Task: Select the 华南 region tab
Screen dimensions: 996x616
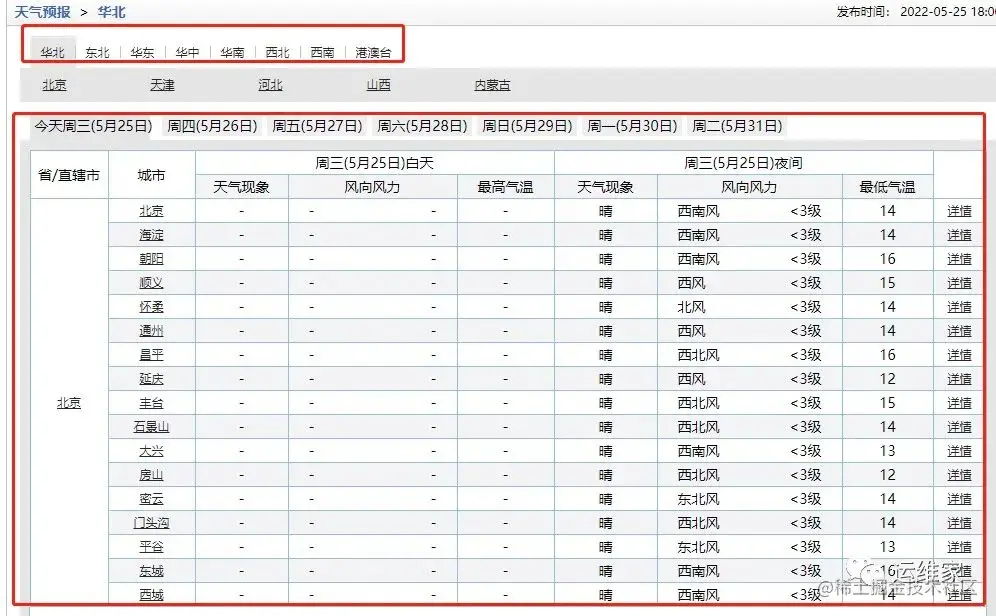Action: 231,53
